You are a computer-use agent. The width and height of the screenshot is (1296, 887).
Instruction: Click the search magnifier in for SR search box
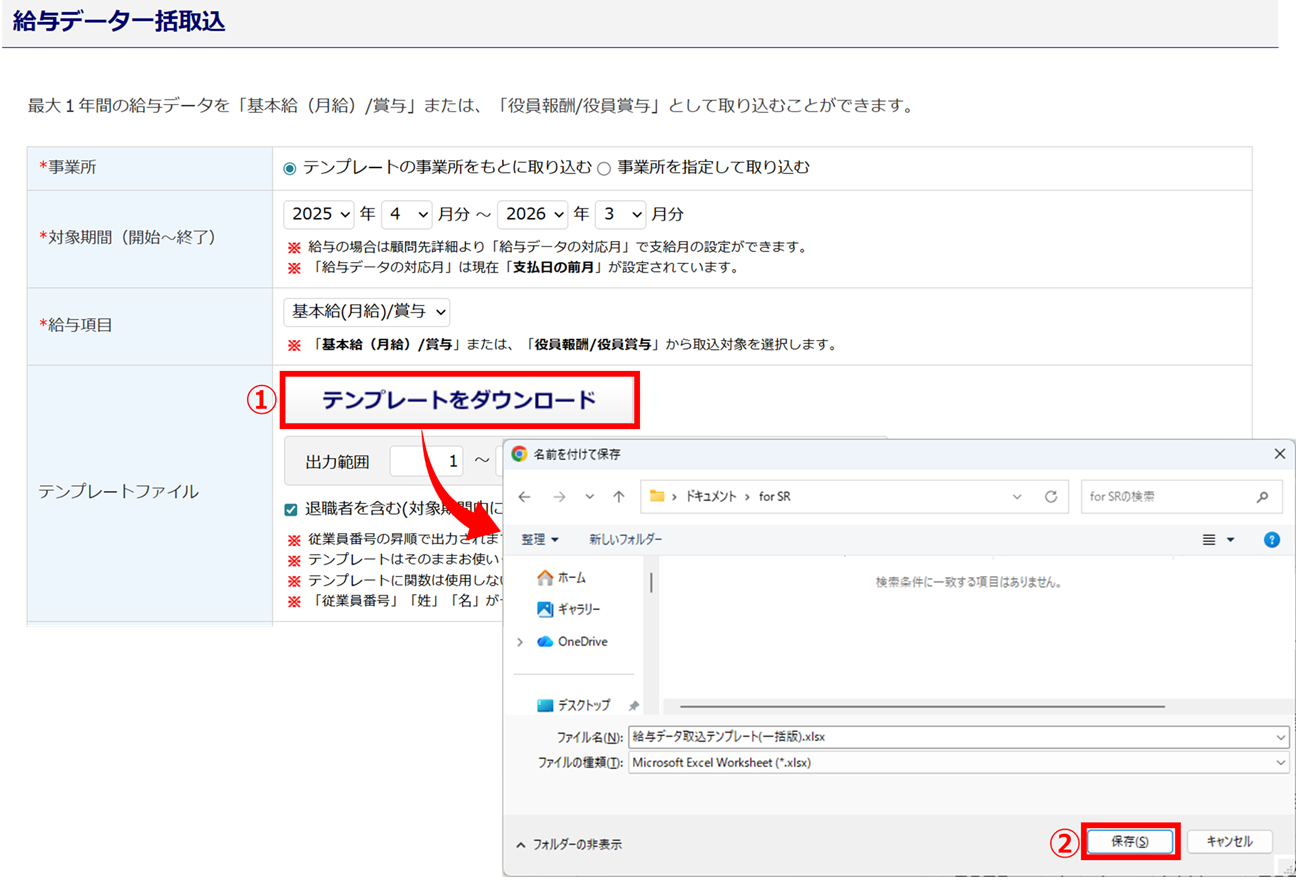tap(1262, 497)
